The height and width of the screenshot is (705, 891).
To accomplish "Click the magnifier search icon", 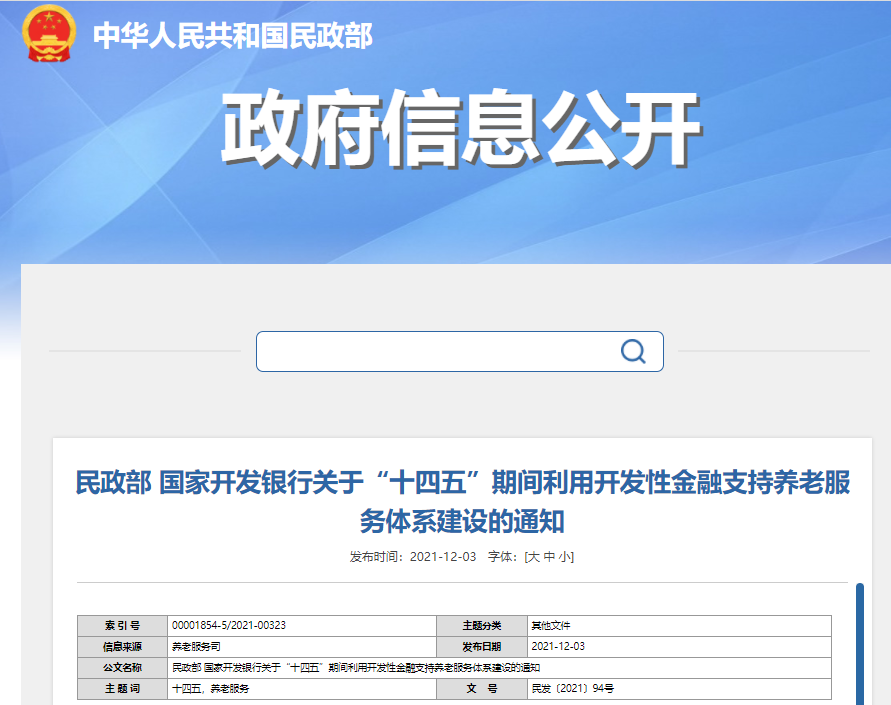I will click(x=633, y=351).
